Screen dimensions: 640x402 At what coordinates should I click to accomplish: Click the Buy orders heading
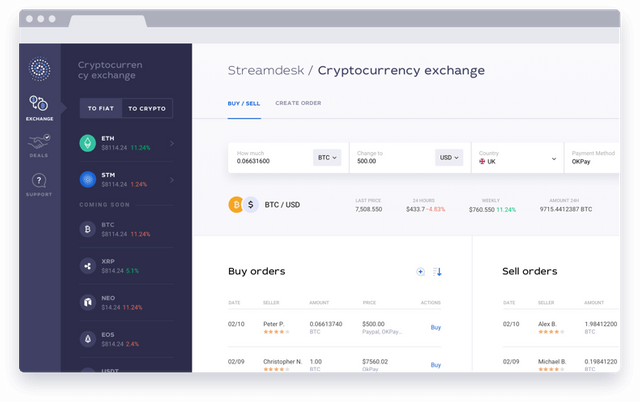pos(257,271)
